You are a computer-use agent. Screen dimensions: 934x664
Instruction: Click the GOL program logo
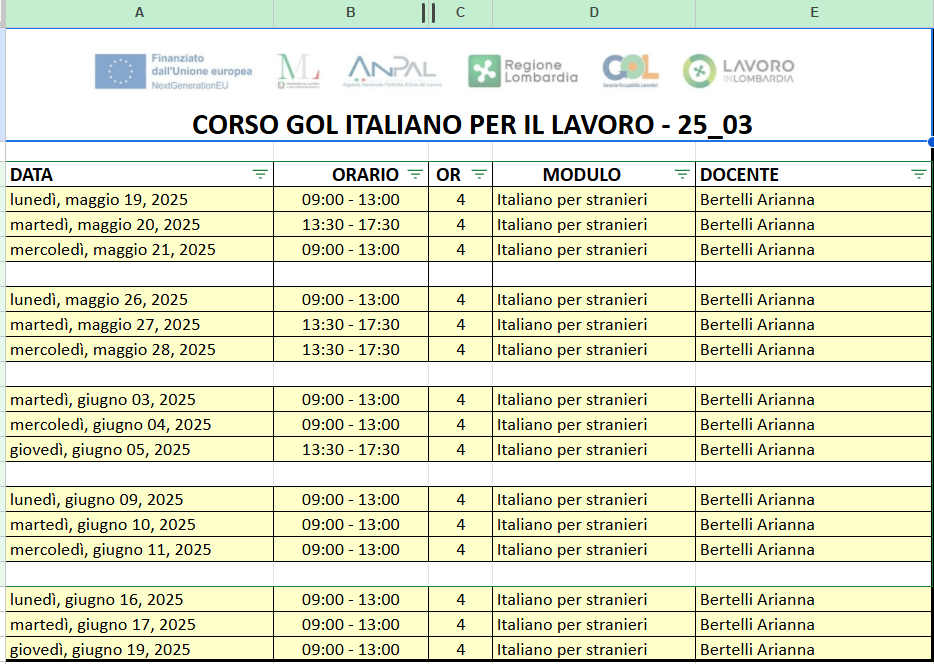[630, 69]
